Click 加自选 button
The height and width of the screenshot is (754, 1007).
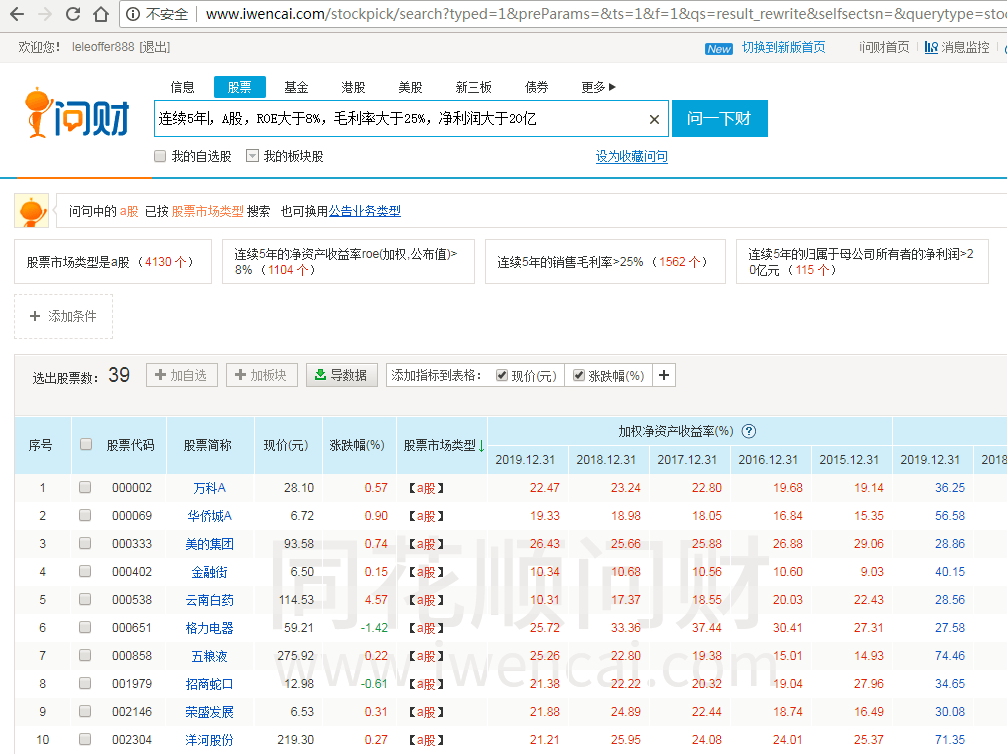click(182, 375)
